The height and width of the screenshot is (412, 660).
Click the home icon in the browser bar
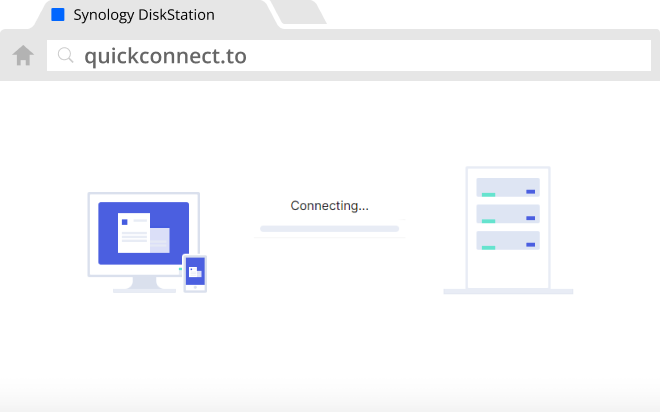tap(23, 56)
